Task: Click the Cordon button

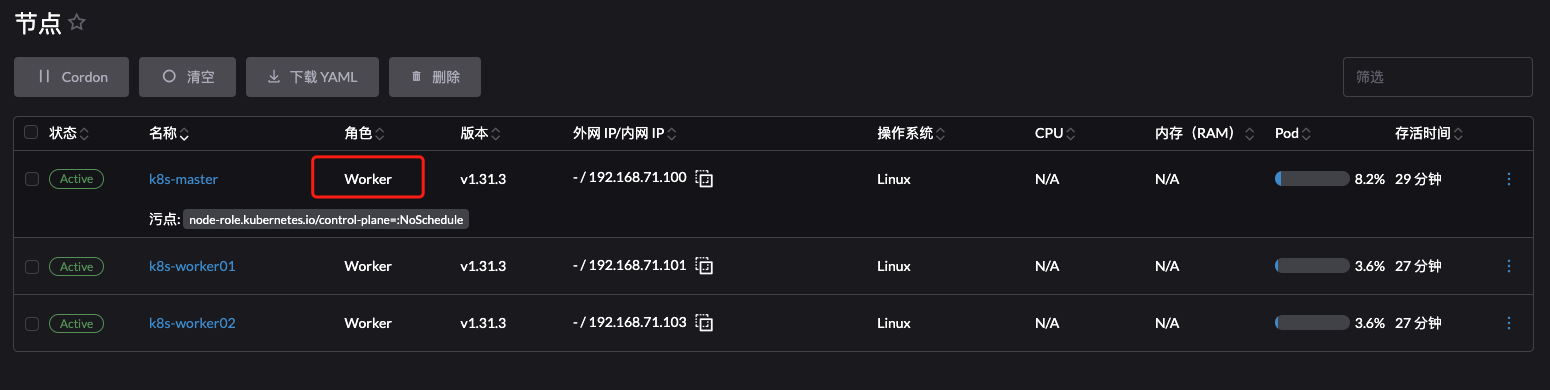Action: (72, 77)
